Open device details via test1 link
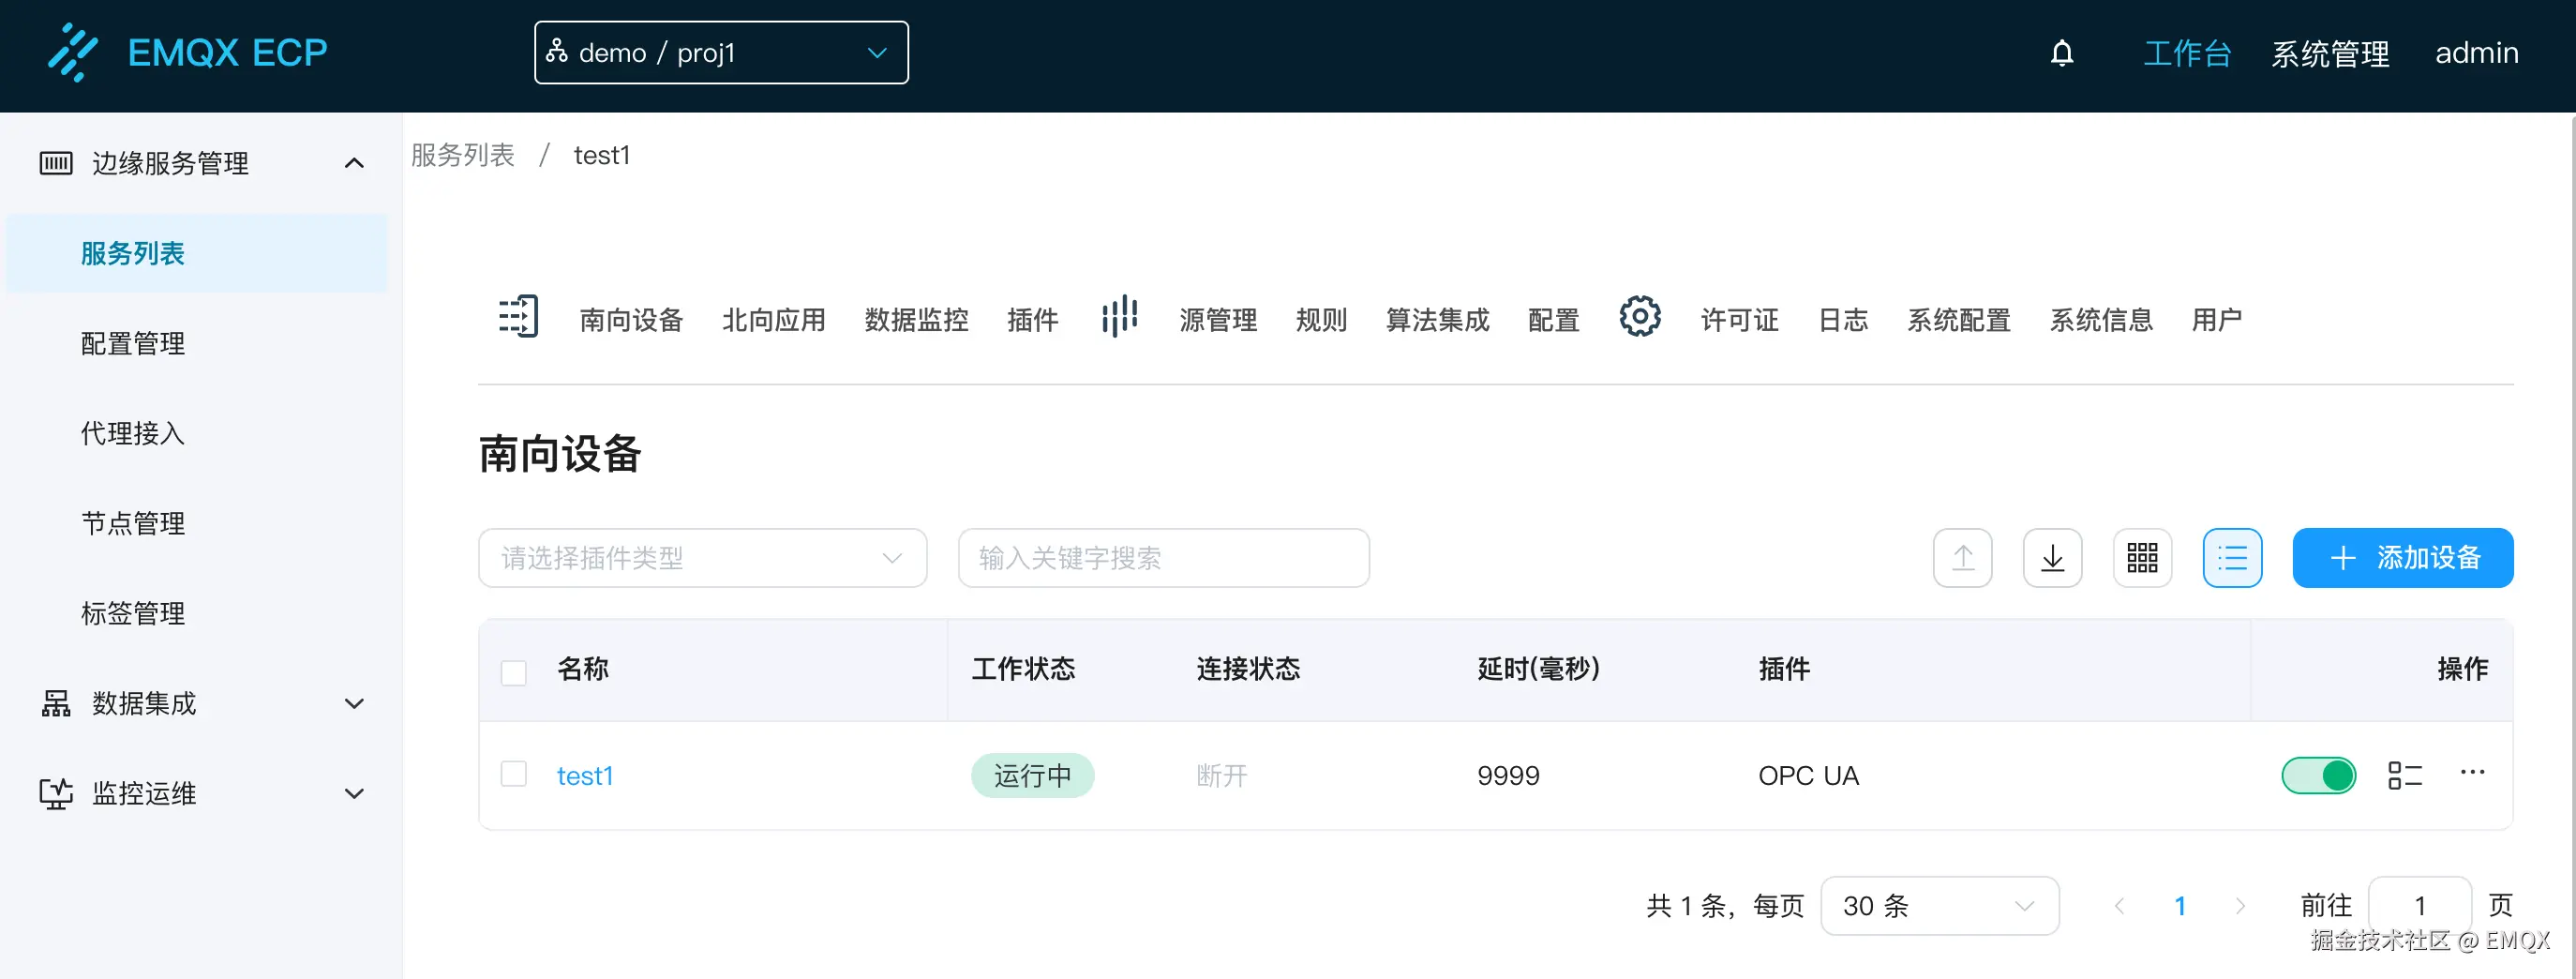2576x979 pixels. pyautogui.click(x=585, y=774)
